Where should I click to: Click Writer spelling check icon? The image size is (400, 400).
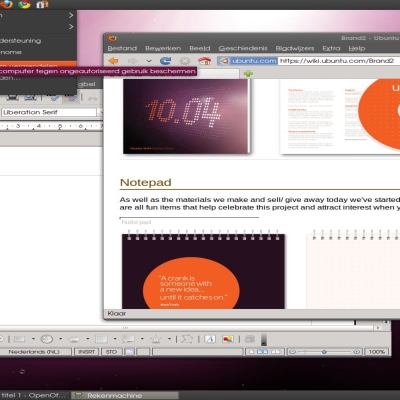pos(53,97)
